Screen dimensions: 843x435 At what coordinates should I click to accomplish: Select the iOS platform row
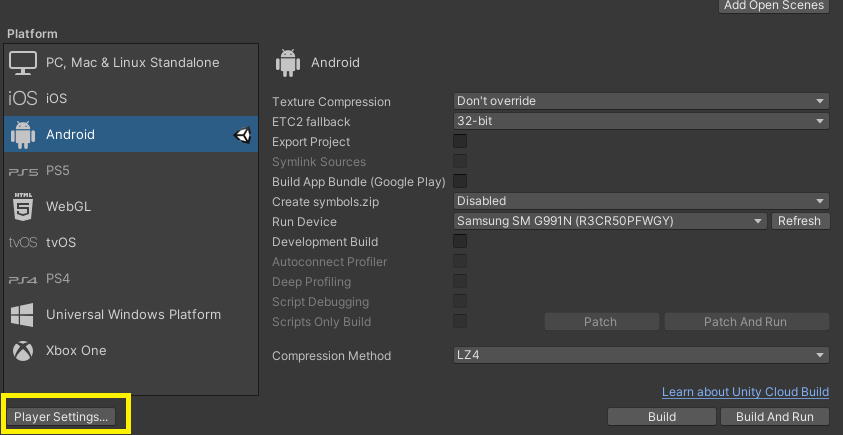pyautogui.click(x=131, y=98)
